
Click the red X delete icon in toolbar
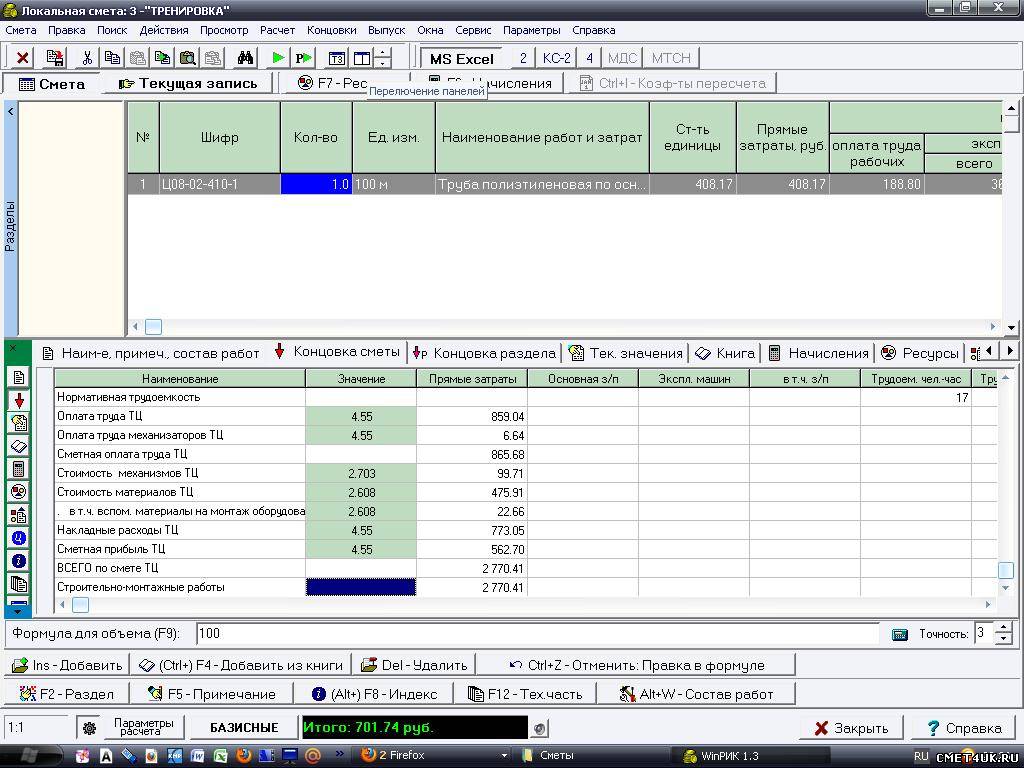tap(22, 58)
